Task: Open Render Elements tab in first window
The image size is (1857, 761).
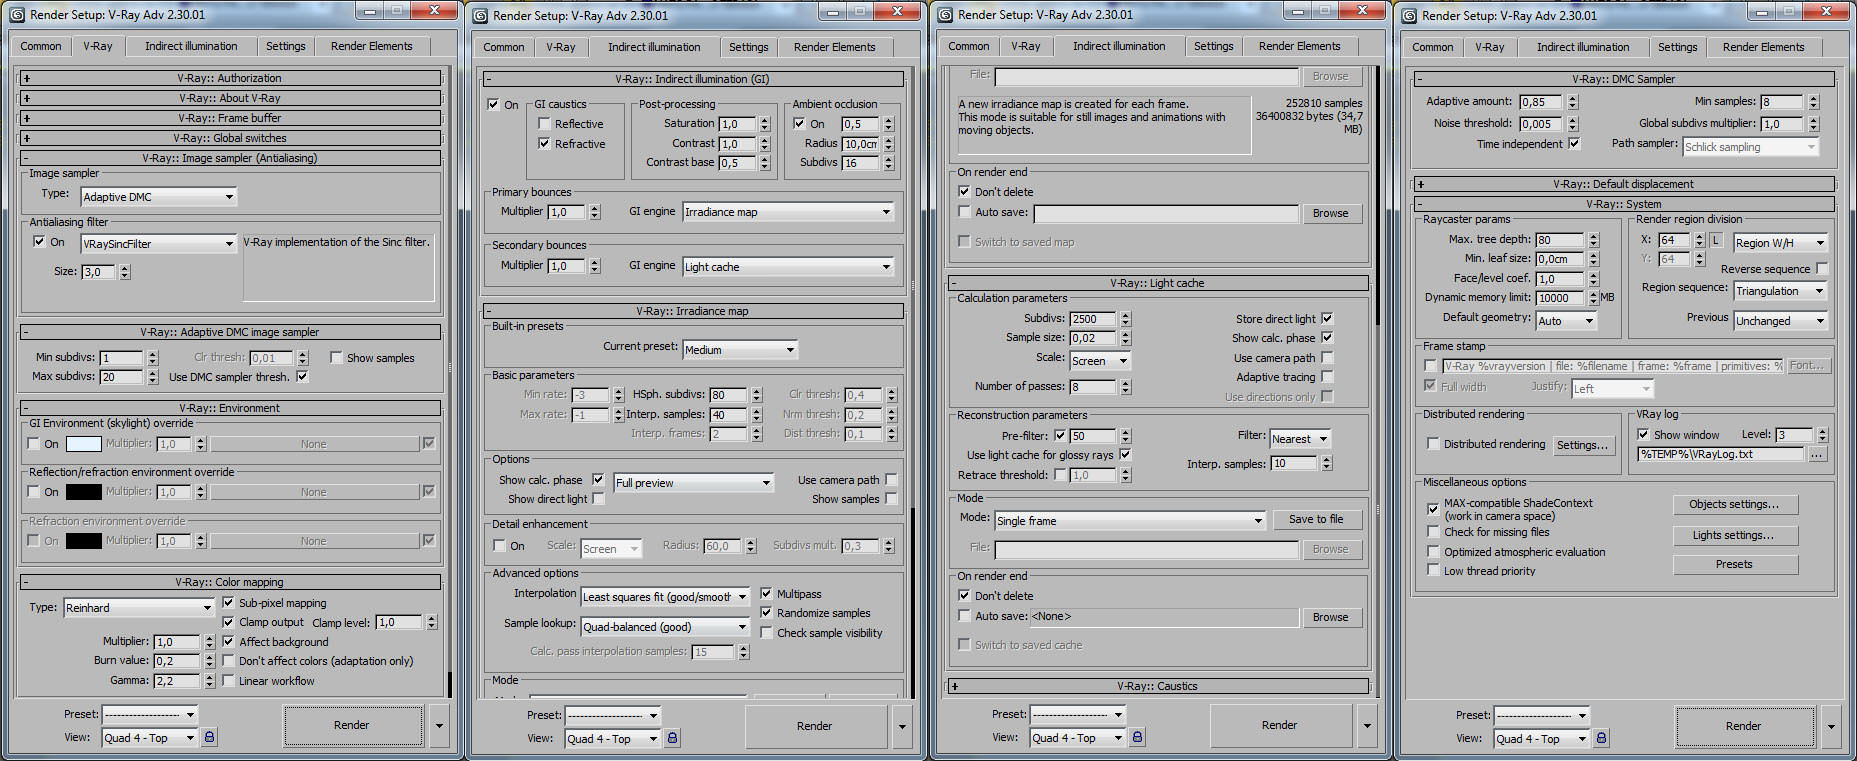Action: (x=371, y=46)
